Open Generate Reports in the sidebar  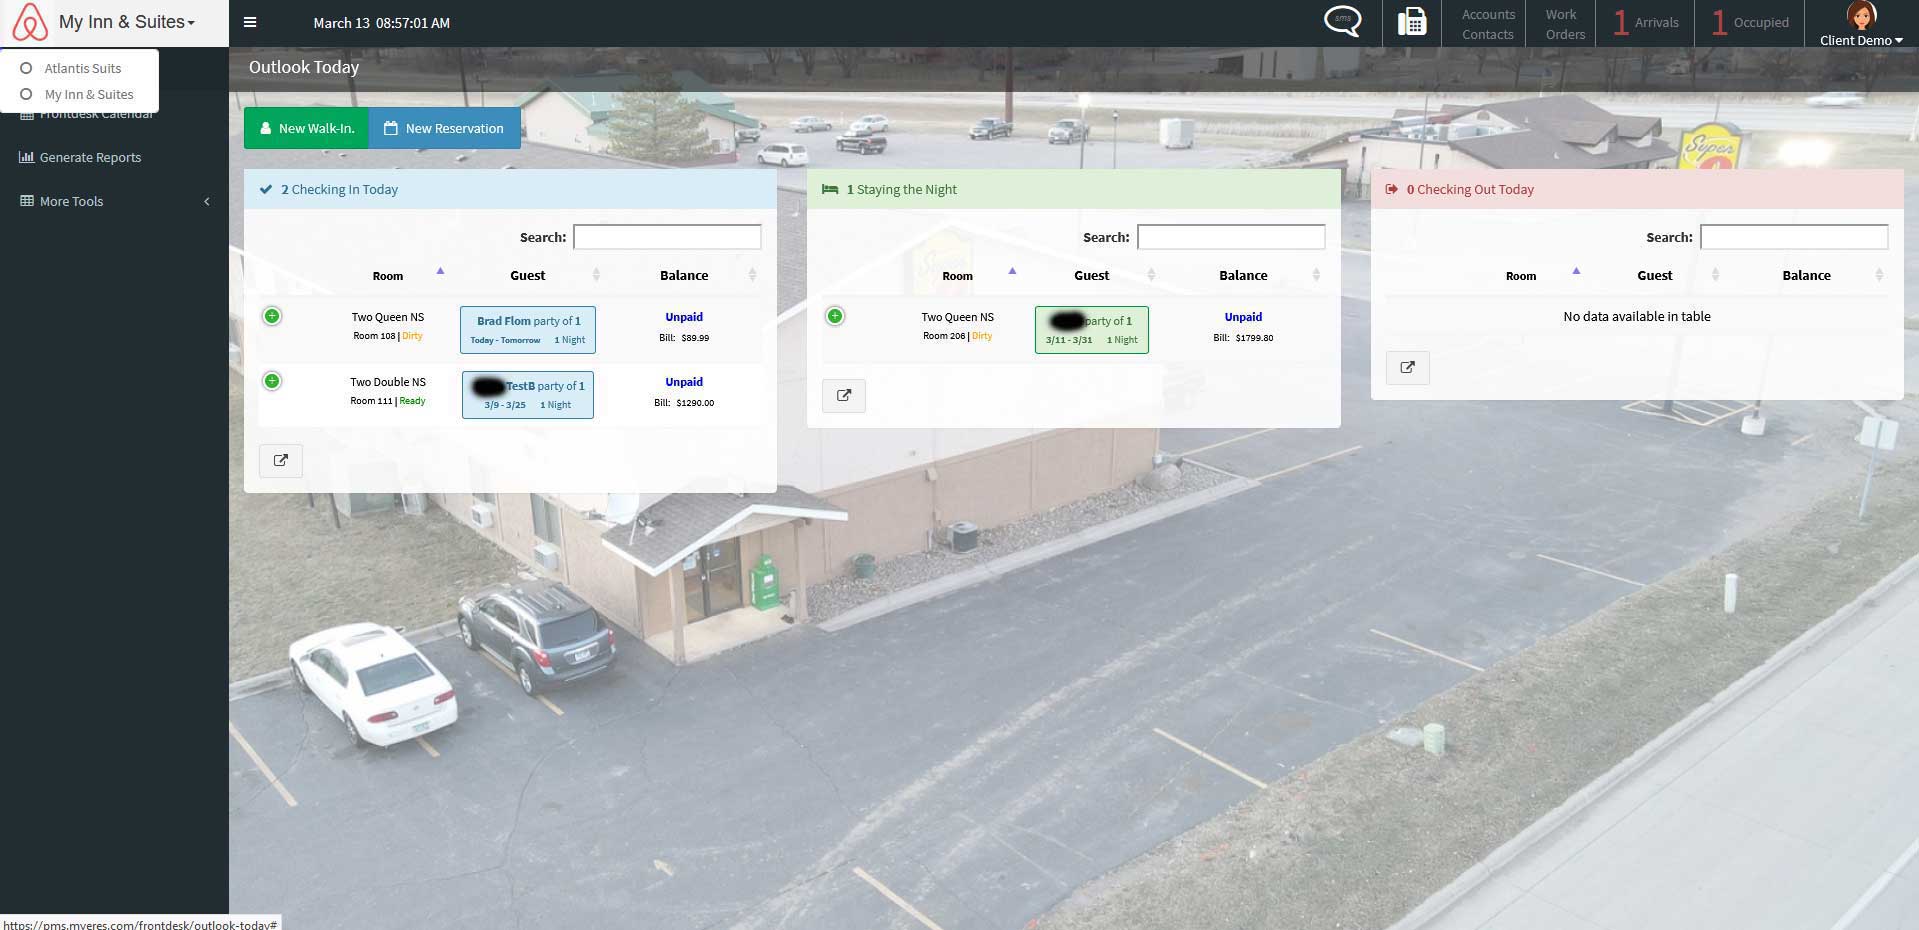pos(90,157)
